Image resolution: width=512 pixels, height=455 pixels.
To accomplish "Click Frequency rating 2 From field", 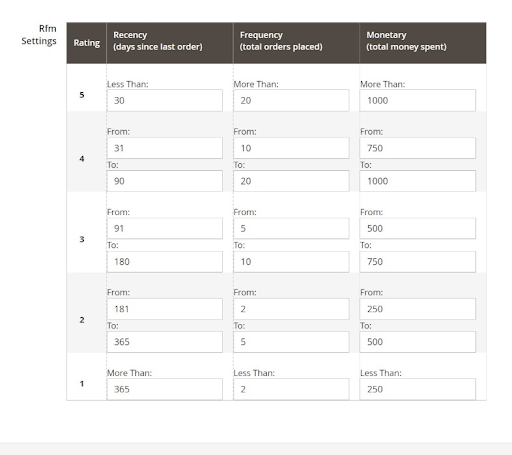I will (291, 309).
